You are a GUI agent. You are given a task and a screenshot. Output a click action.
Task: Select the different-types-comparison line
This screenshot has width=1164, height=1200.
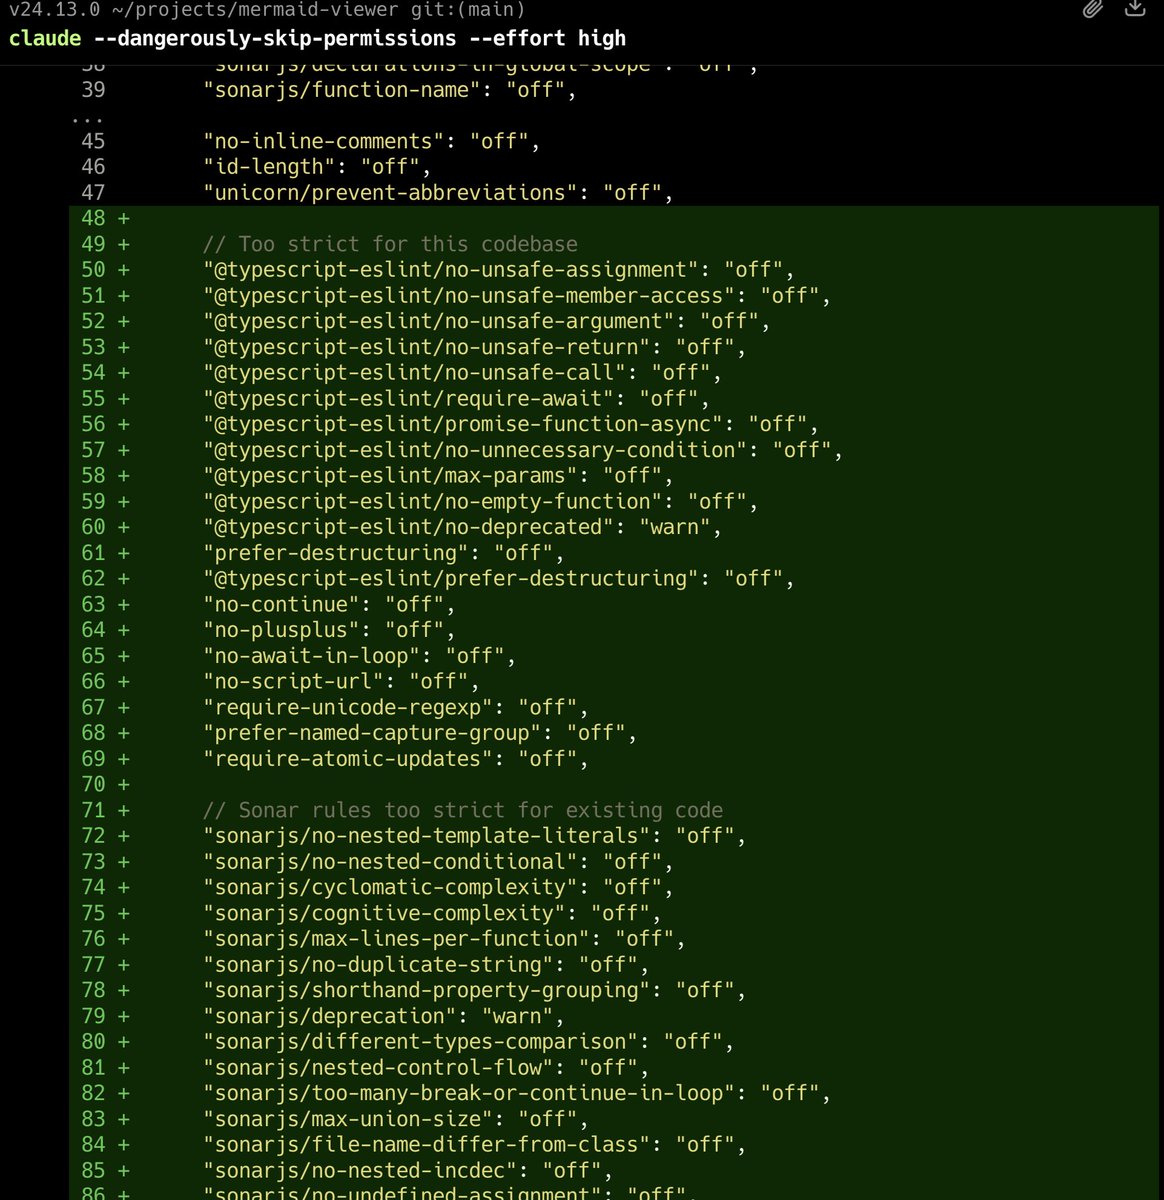tap(469, 1043)
